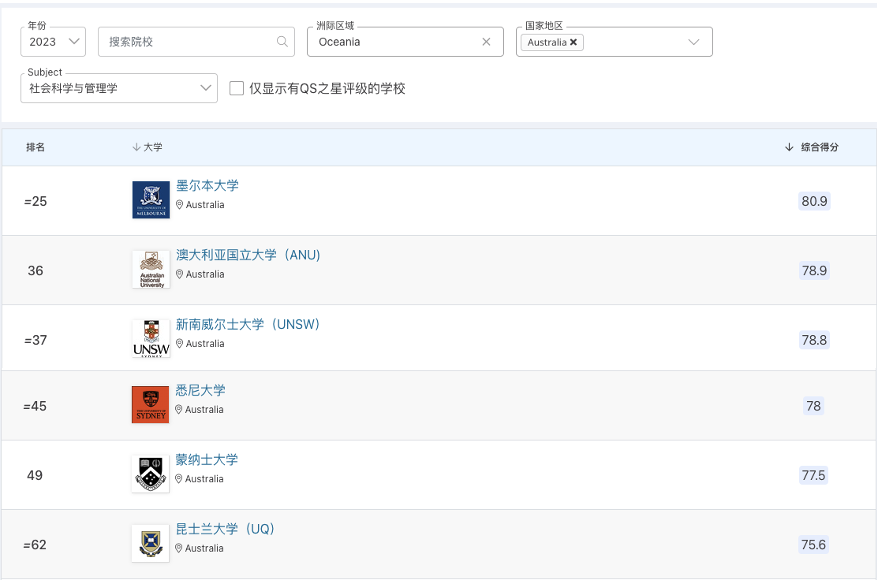The image size is (877, 580).
Task: Open 蒙纳士大学 link
Action: pos(206,460)
